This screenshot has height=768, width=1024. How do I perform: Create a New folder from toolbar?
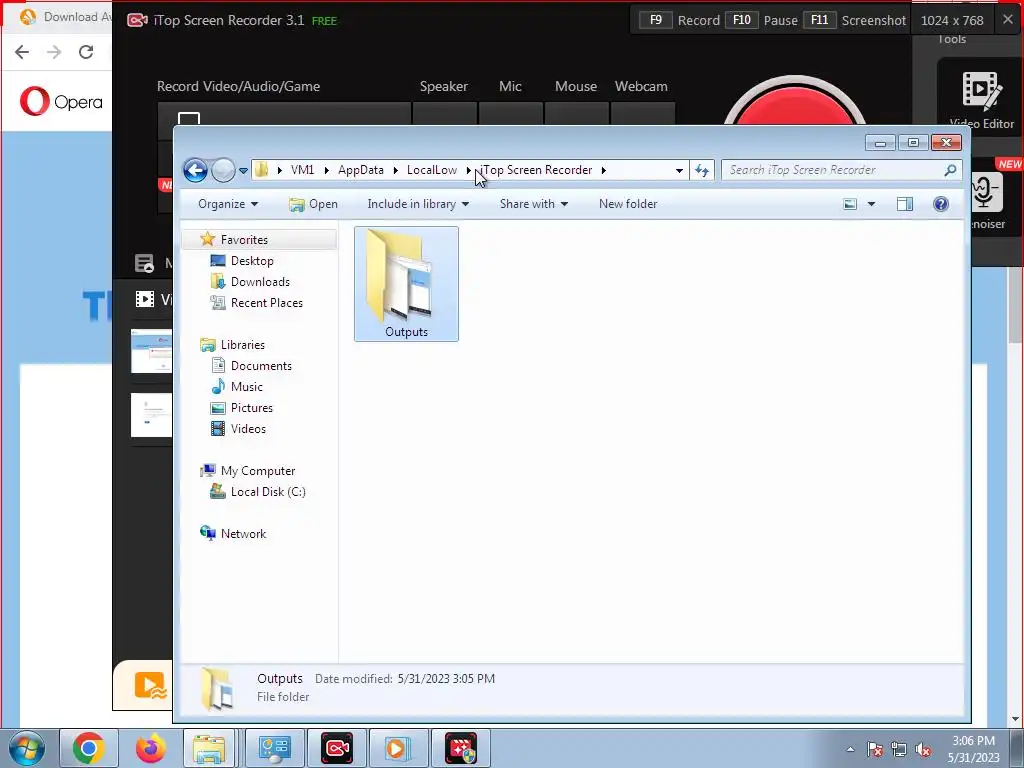click(x=628, y=204)
